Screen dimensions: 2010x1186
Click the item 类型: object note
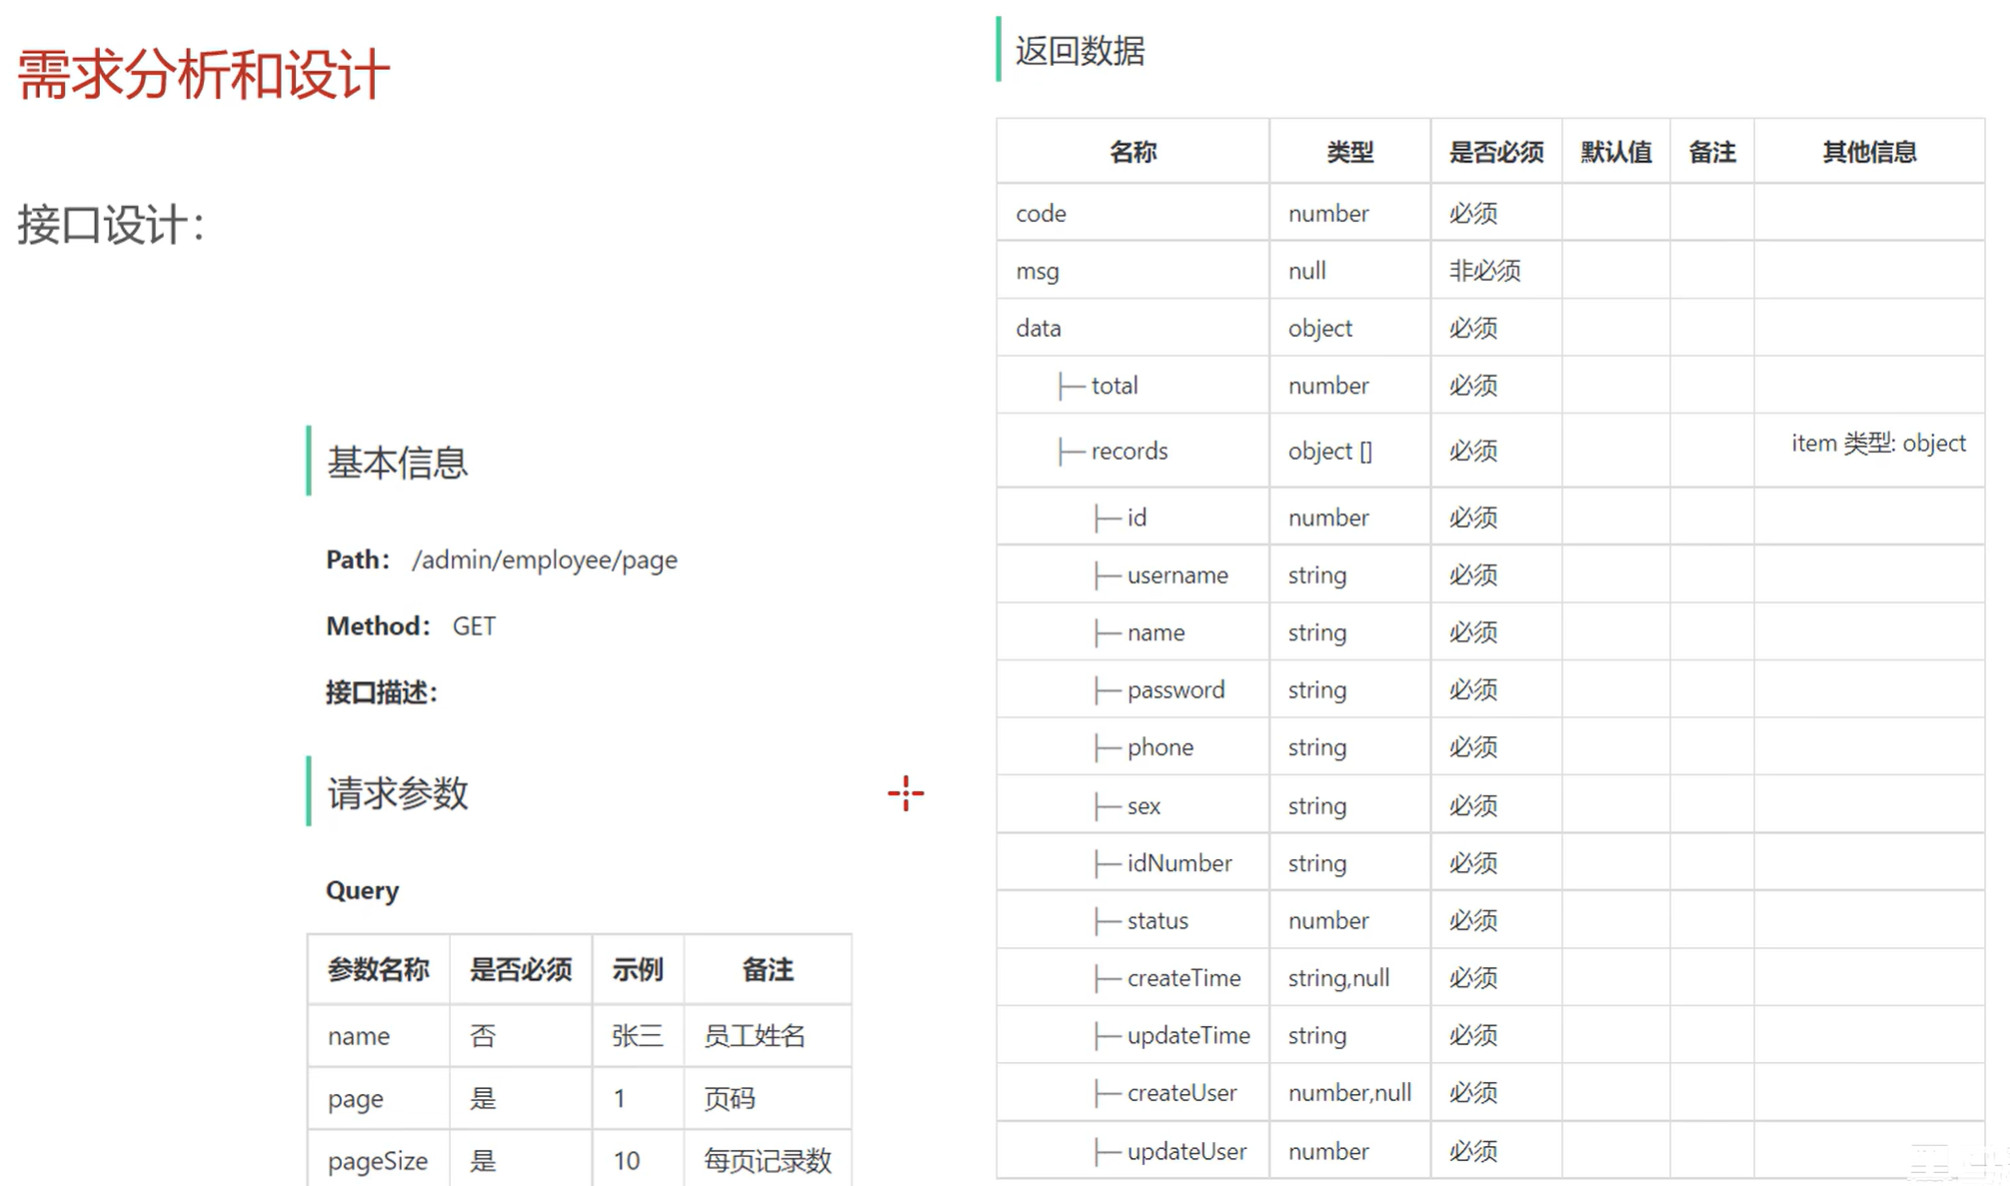[1877, 443]
